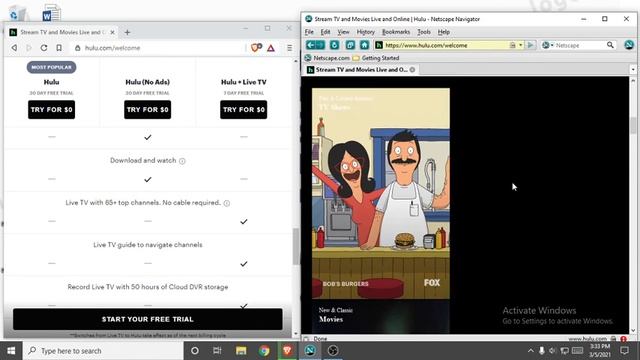Close Brave Stream TV tab
The image size is (640, 360).
(112, 32)
